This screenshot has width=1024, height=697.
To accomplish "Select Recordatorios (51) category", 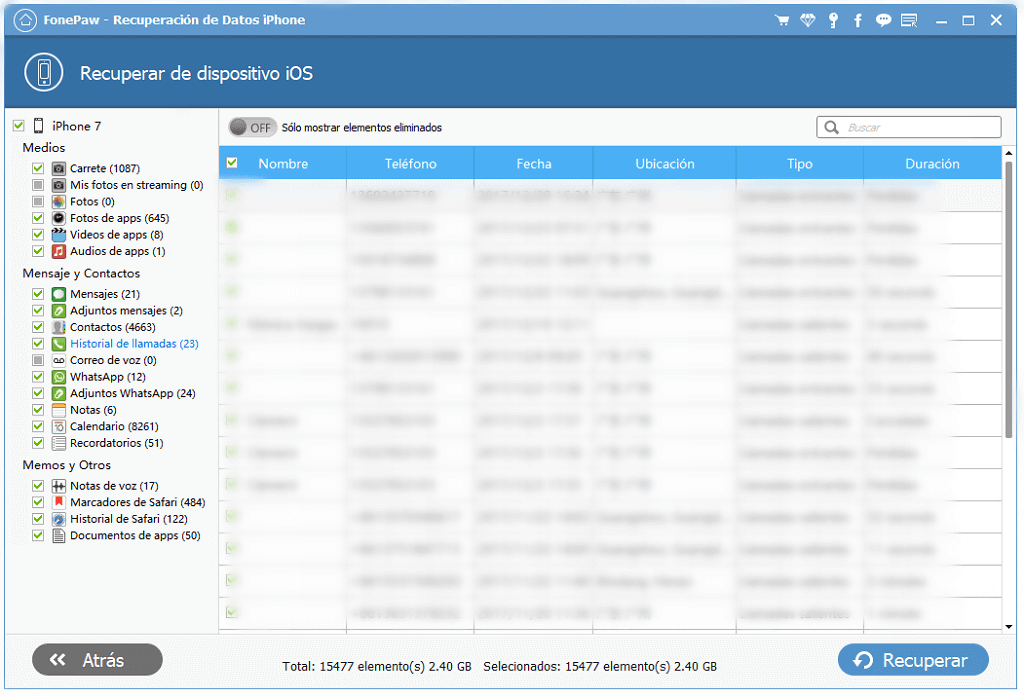I will [117, 443].
